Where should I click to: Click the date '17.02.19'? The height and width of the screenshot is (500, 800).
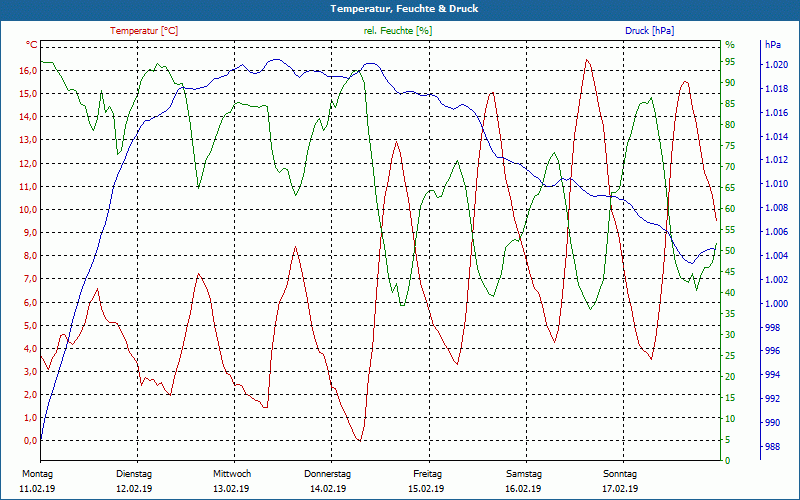620,489
